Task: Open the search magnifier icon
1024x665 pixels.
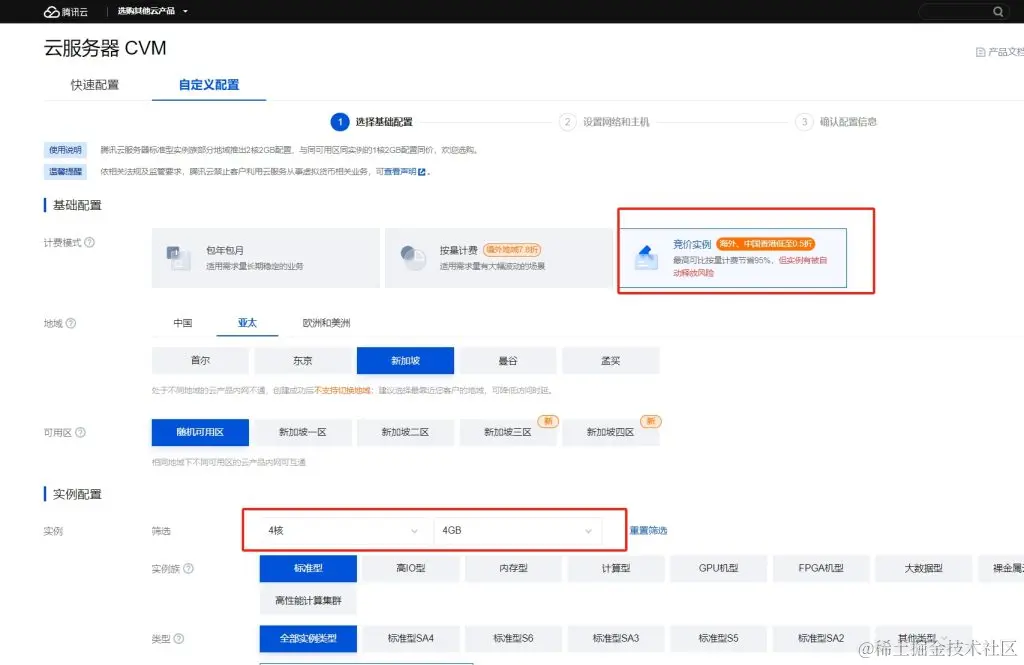Action: coord(998,11)
